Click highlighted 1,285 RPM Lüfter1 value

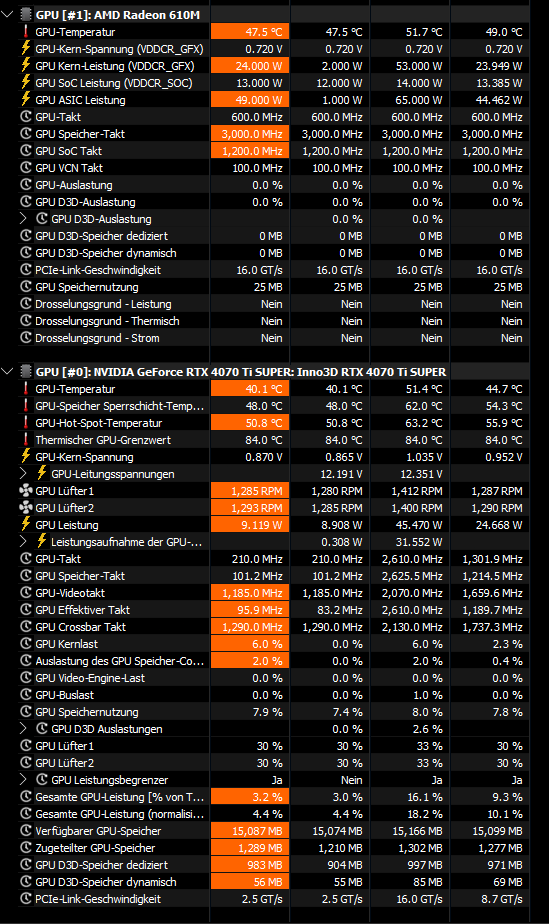click(250, 491)
